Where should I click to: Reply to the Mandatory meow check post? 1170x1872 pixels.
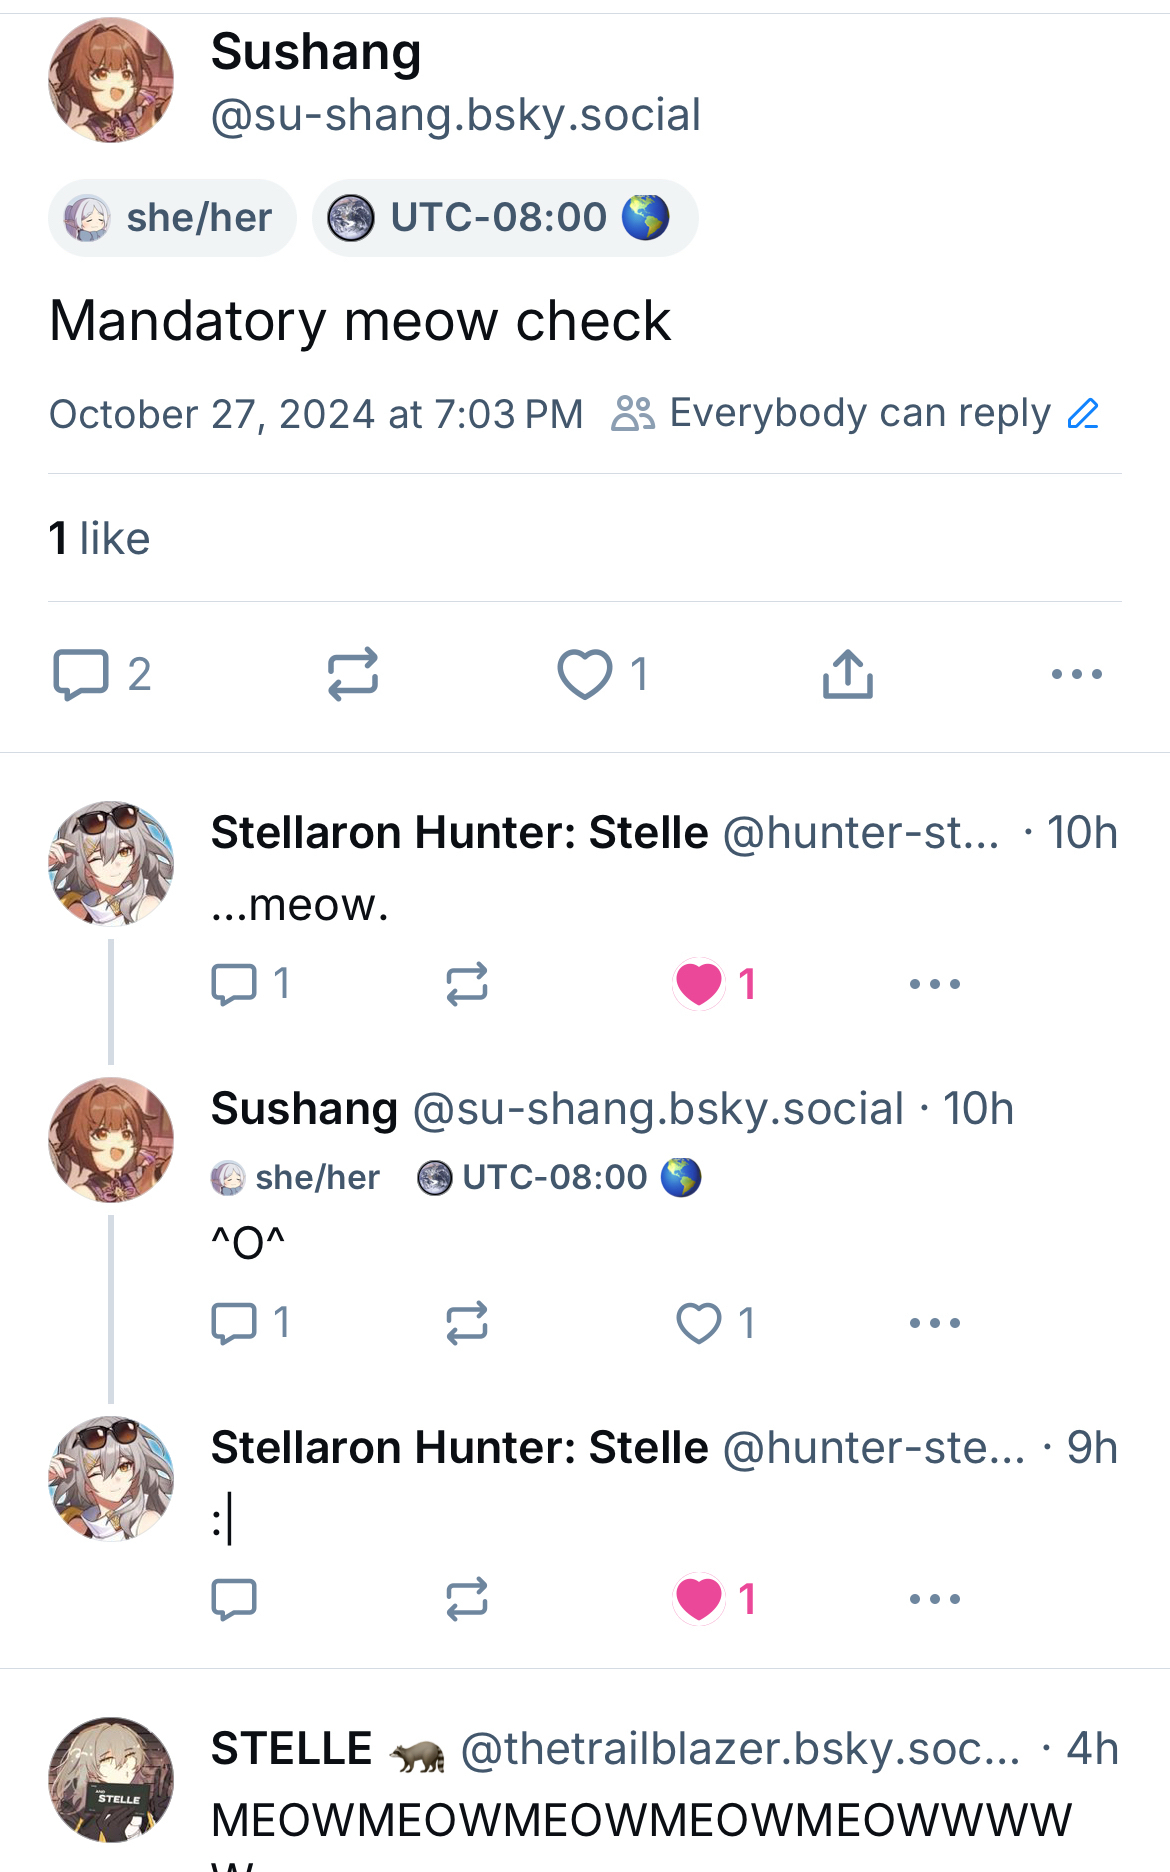[81, 674]
